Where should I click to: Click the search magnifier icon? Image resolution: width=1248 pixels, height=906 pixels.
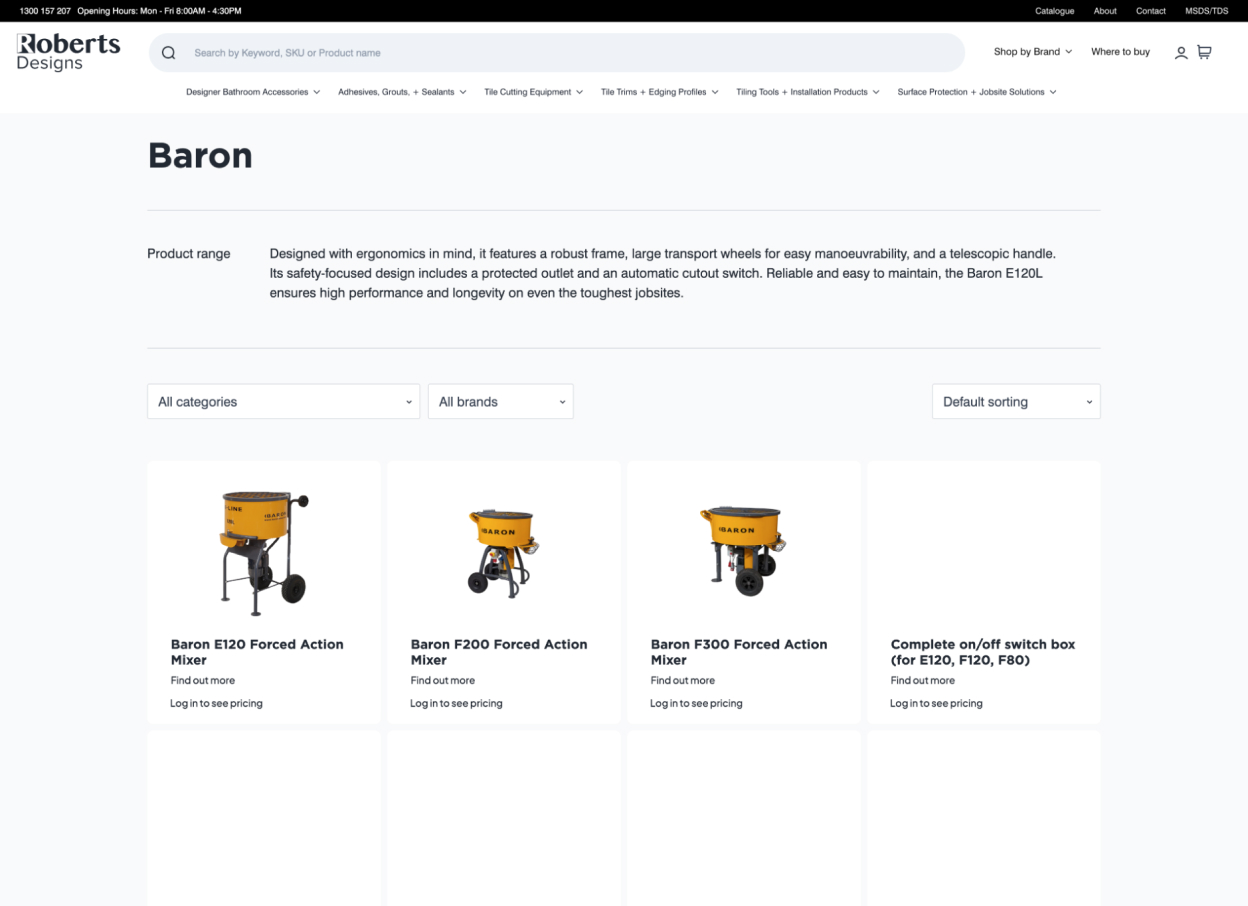tap(168, 53)
